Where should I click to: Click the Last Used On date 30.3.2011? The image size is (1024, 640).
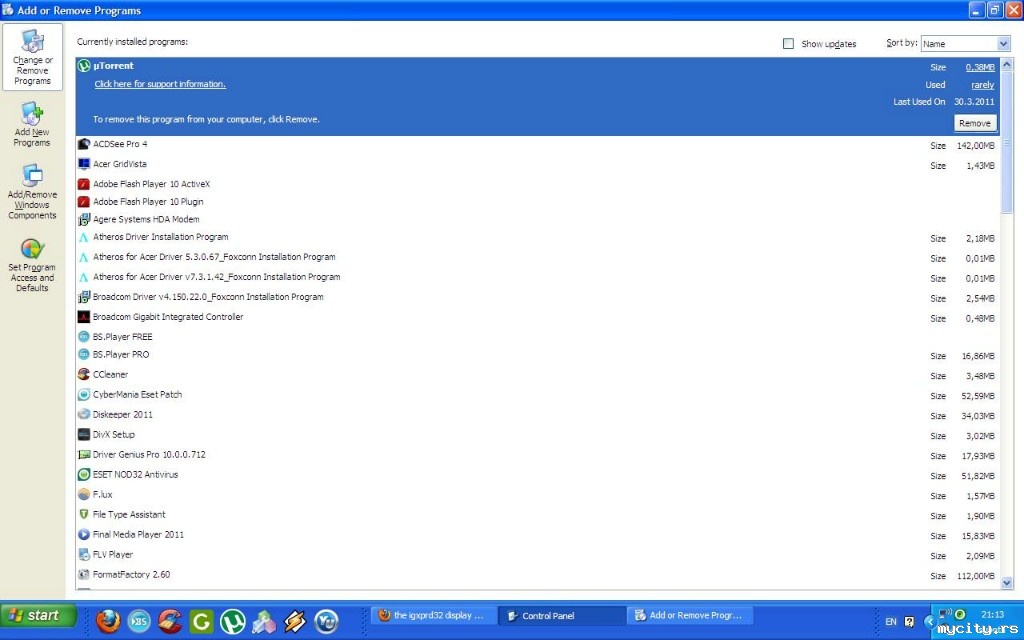(x=974, y=102)
